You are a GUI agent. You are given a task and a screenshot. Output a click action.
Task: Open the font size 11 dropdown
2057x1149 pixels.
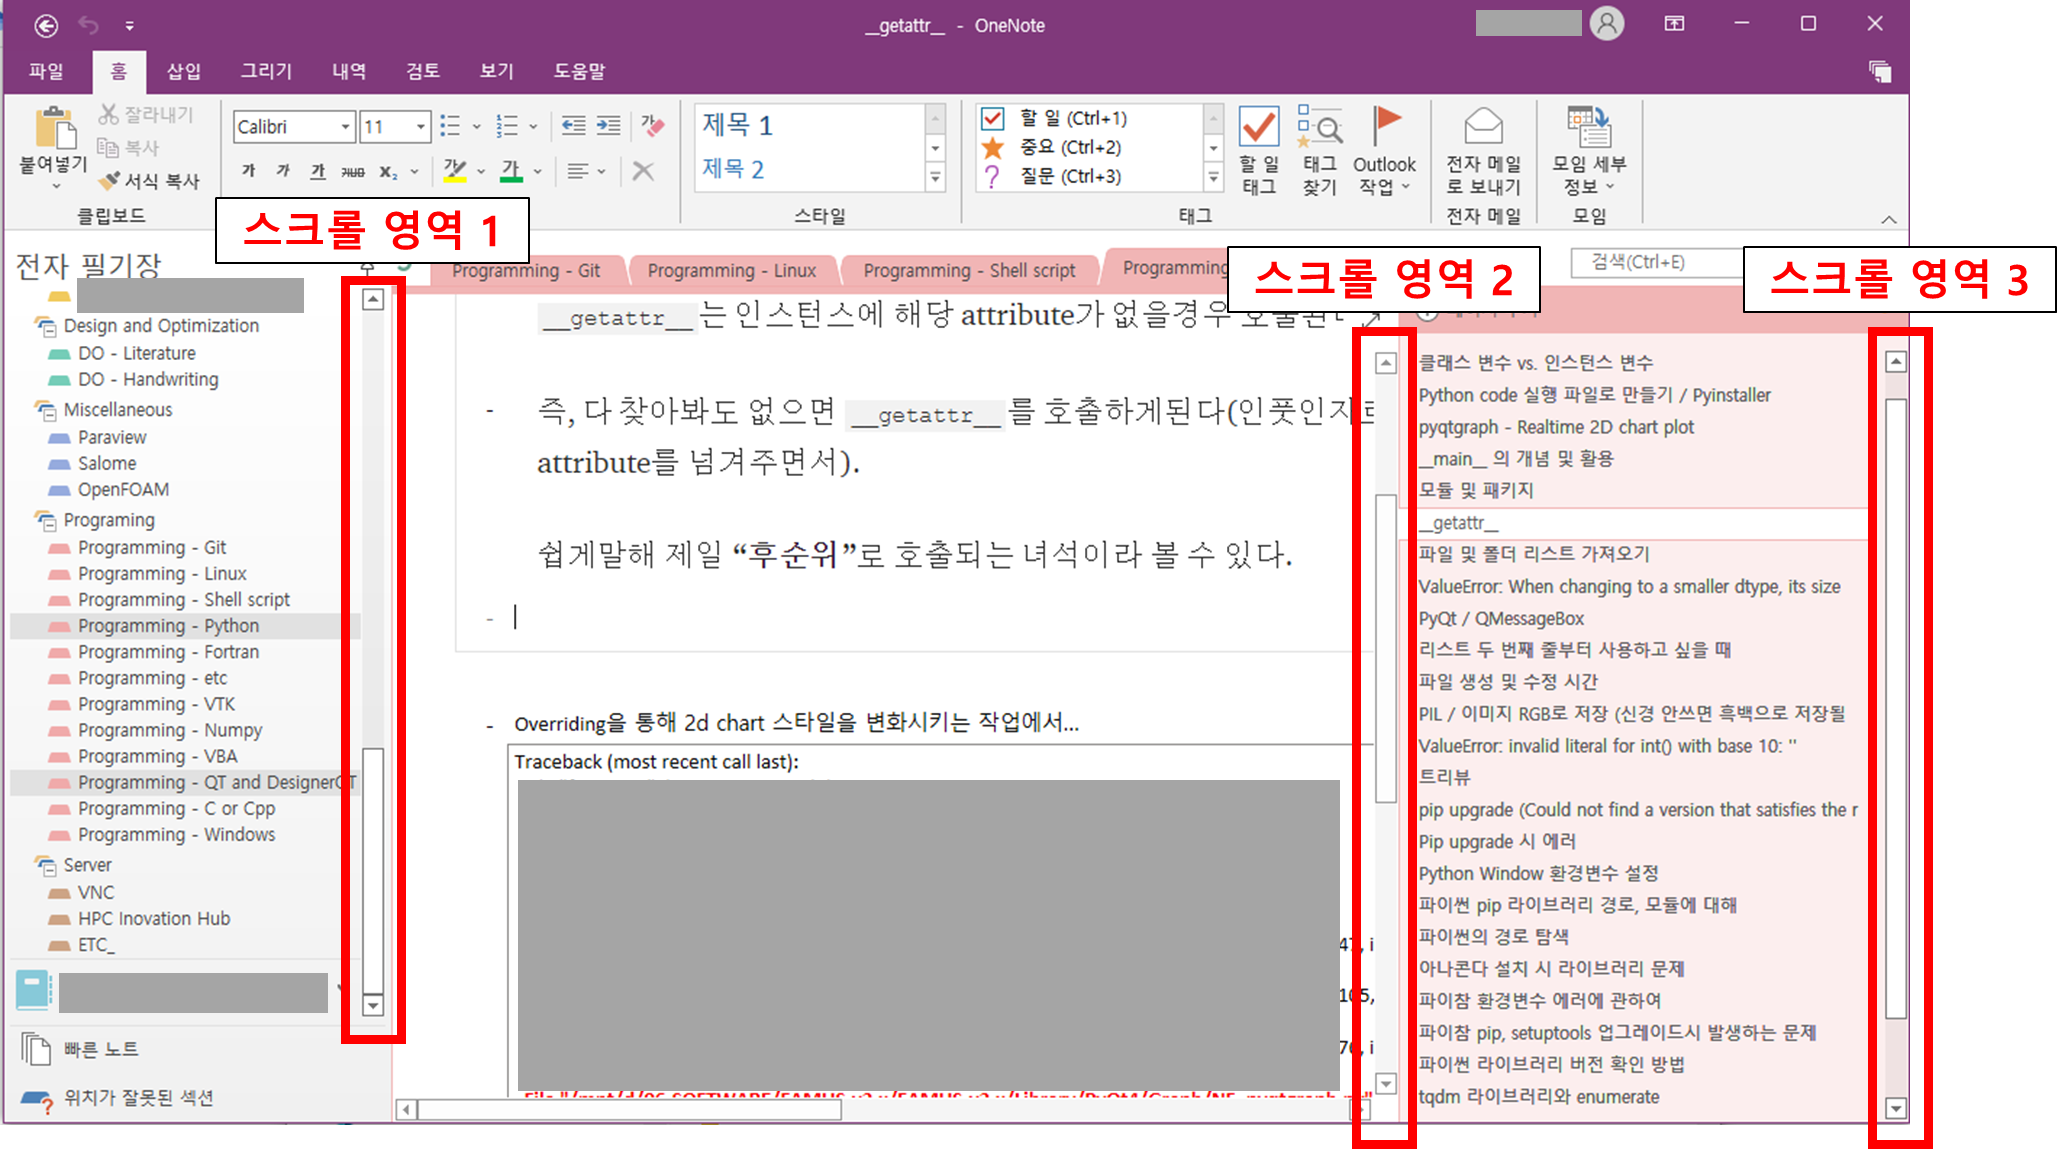421,127
